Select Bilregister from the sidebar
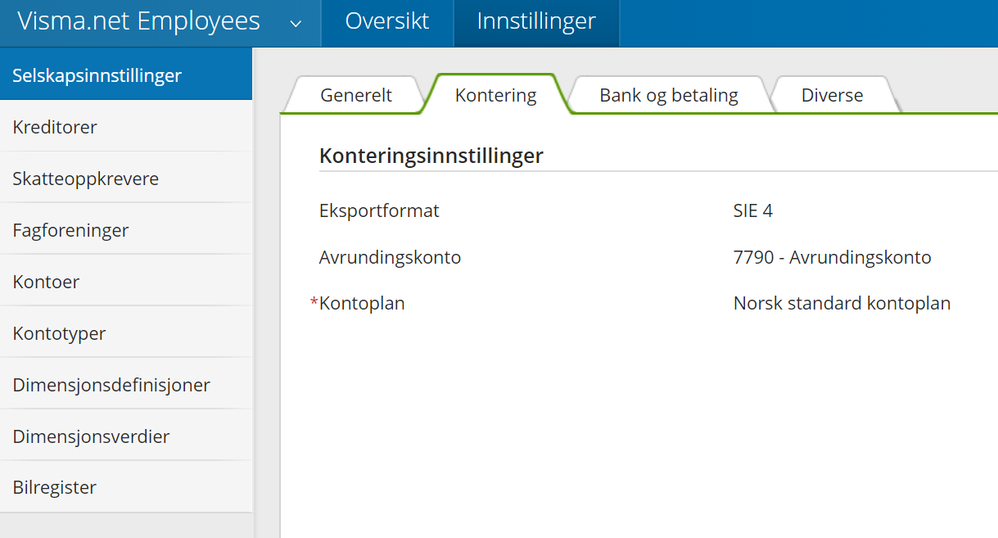 [55, 488]
